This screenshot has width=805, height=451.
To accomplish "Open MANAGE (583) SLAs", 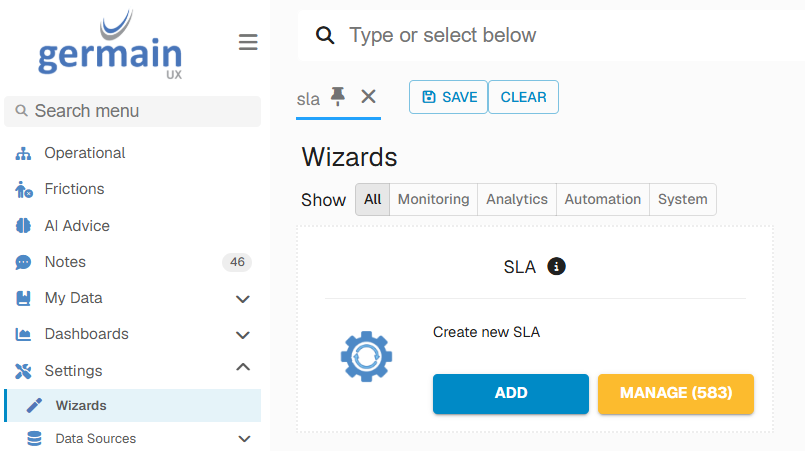I will pyautogui.click(x=676, y=393).
